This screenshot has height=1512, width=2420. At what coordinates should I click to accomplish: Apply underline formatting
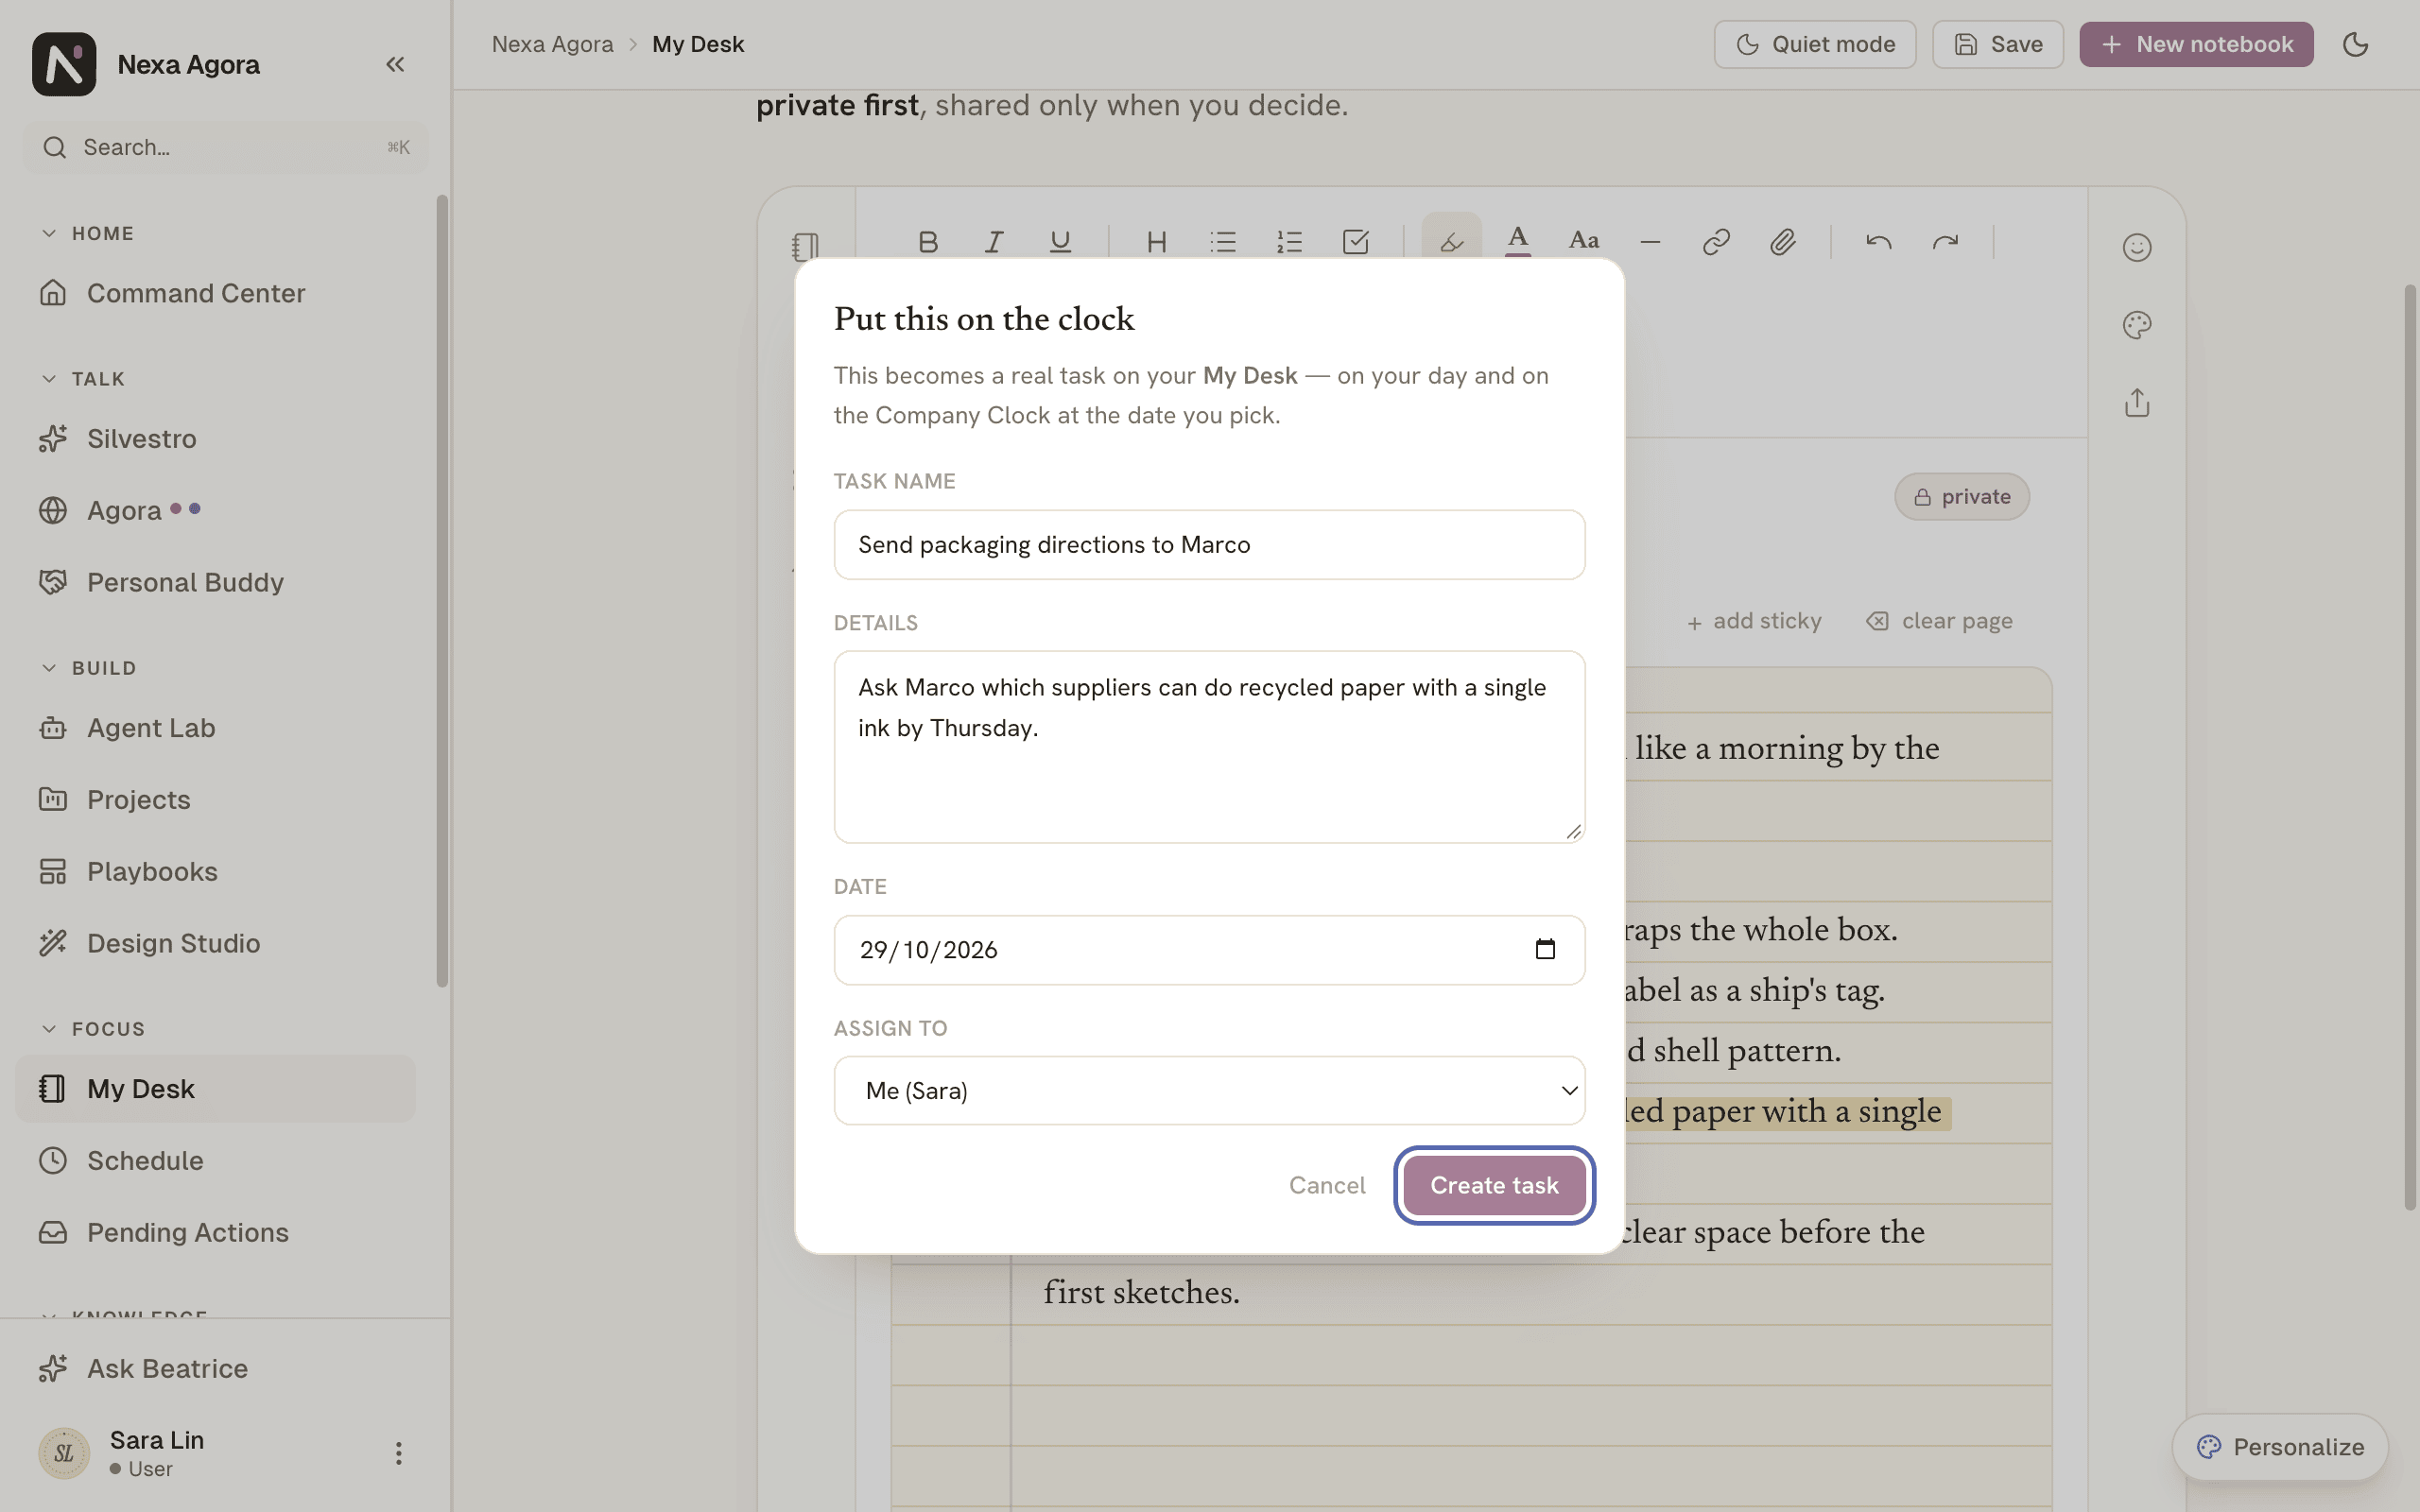point(1060,242)
